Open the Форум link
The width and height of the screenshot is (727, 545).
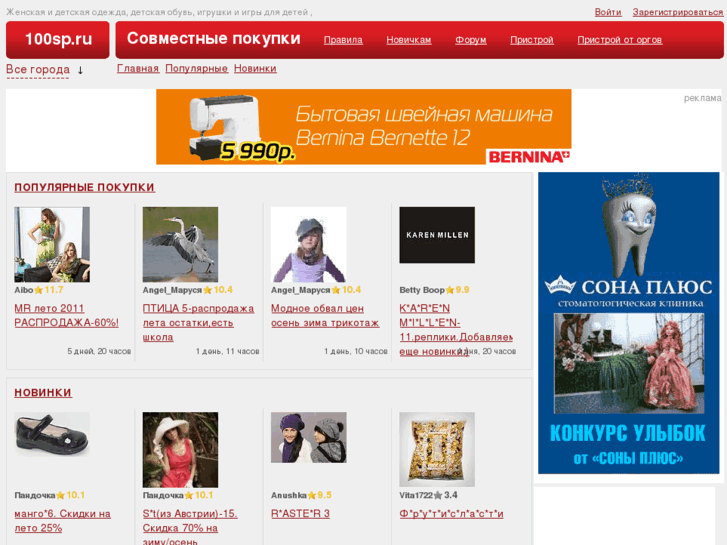point(471,40)
